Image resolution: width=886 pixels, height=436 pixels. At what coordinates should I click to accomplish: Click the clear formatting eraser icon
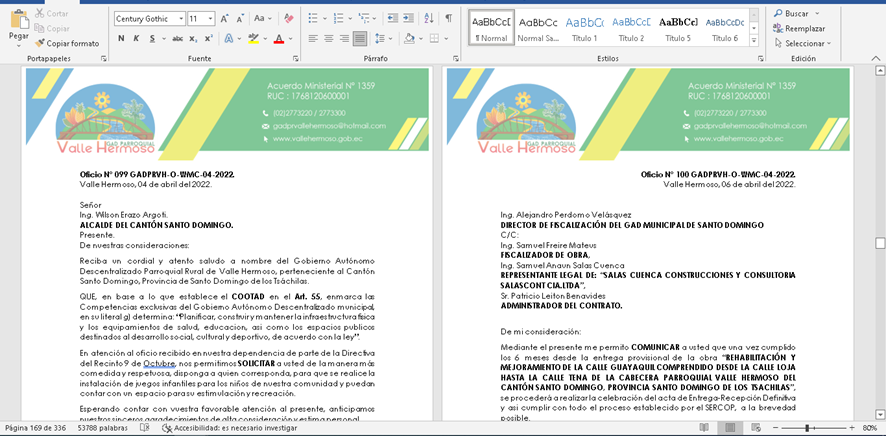pos(289,19)
